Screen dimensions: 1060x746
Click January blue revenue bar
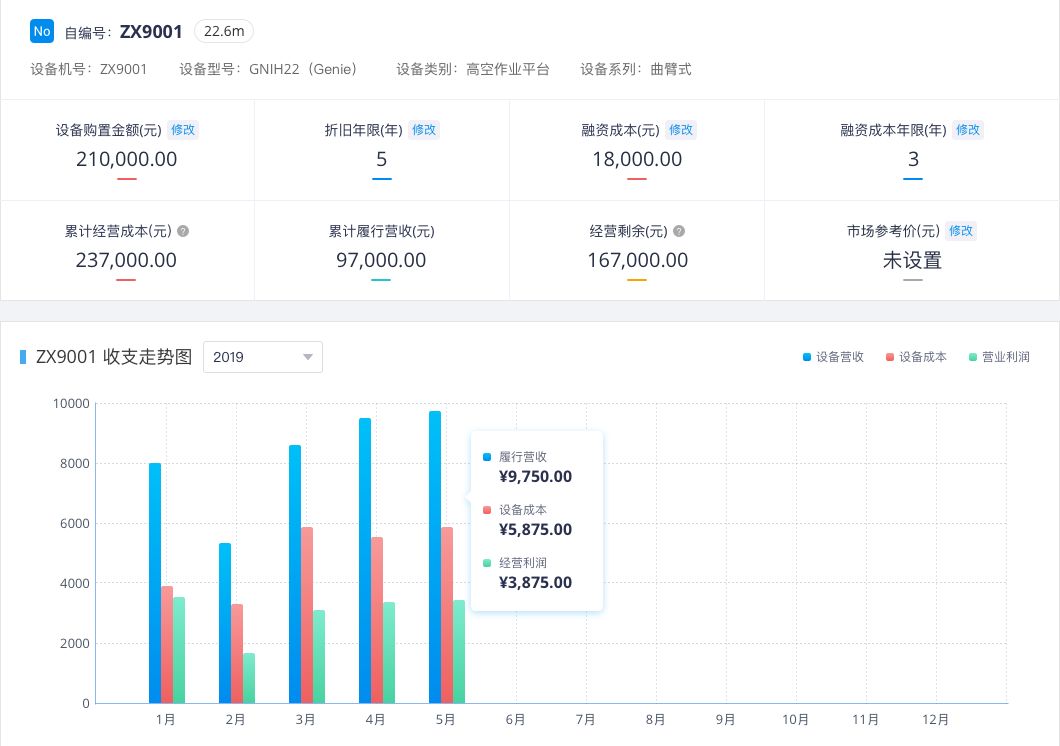tap(155, 583)
